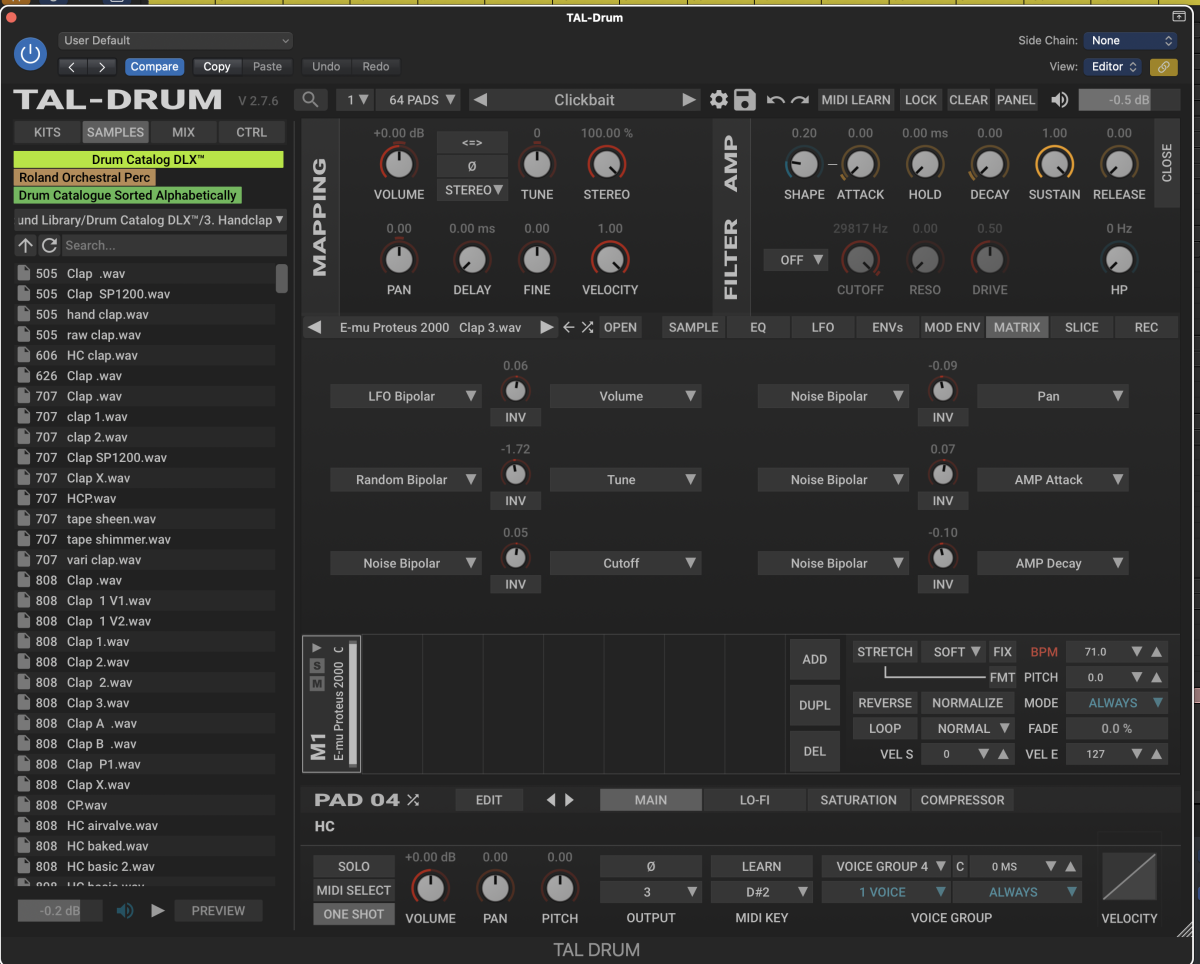Go up one folder in sample browser
Image resolution: width=1200 pixels, height=964 pixels.
[x=25, y=245]
